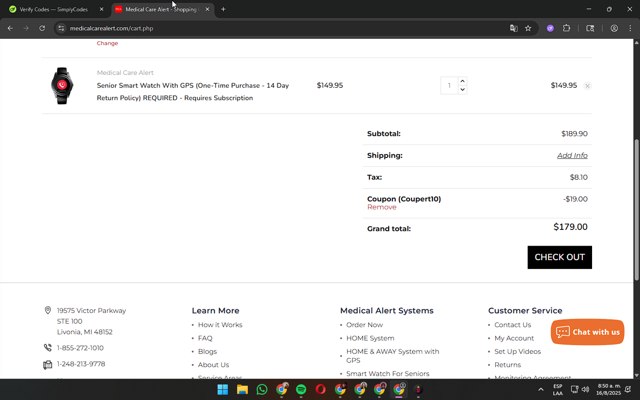
Task: Open Opera browser from the taskbar
Action: 320,389
